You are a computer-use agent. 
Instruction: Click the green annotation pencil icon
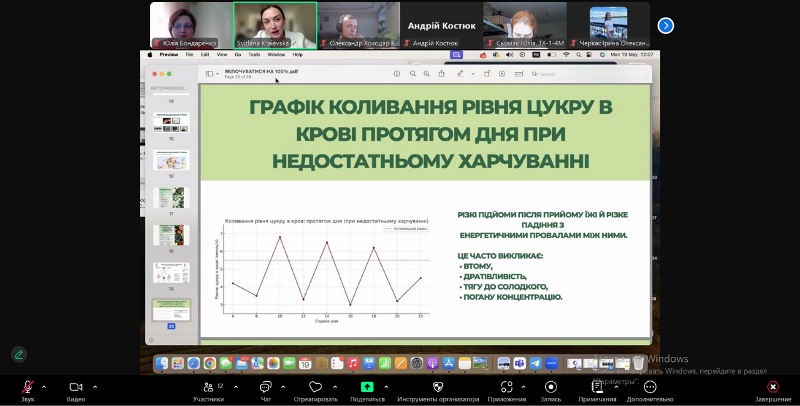tap(19, 354)
